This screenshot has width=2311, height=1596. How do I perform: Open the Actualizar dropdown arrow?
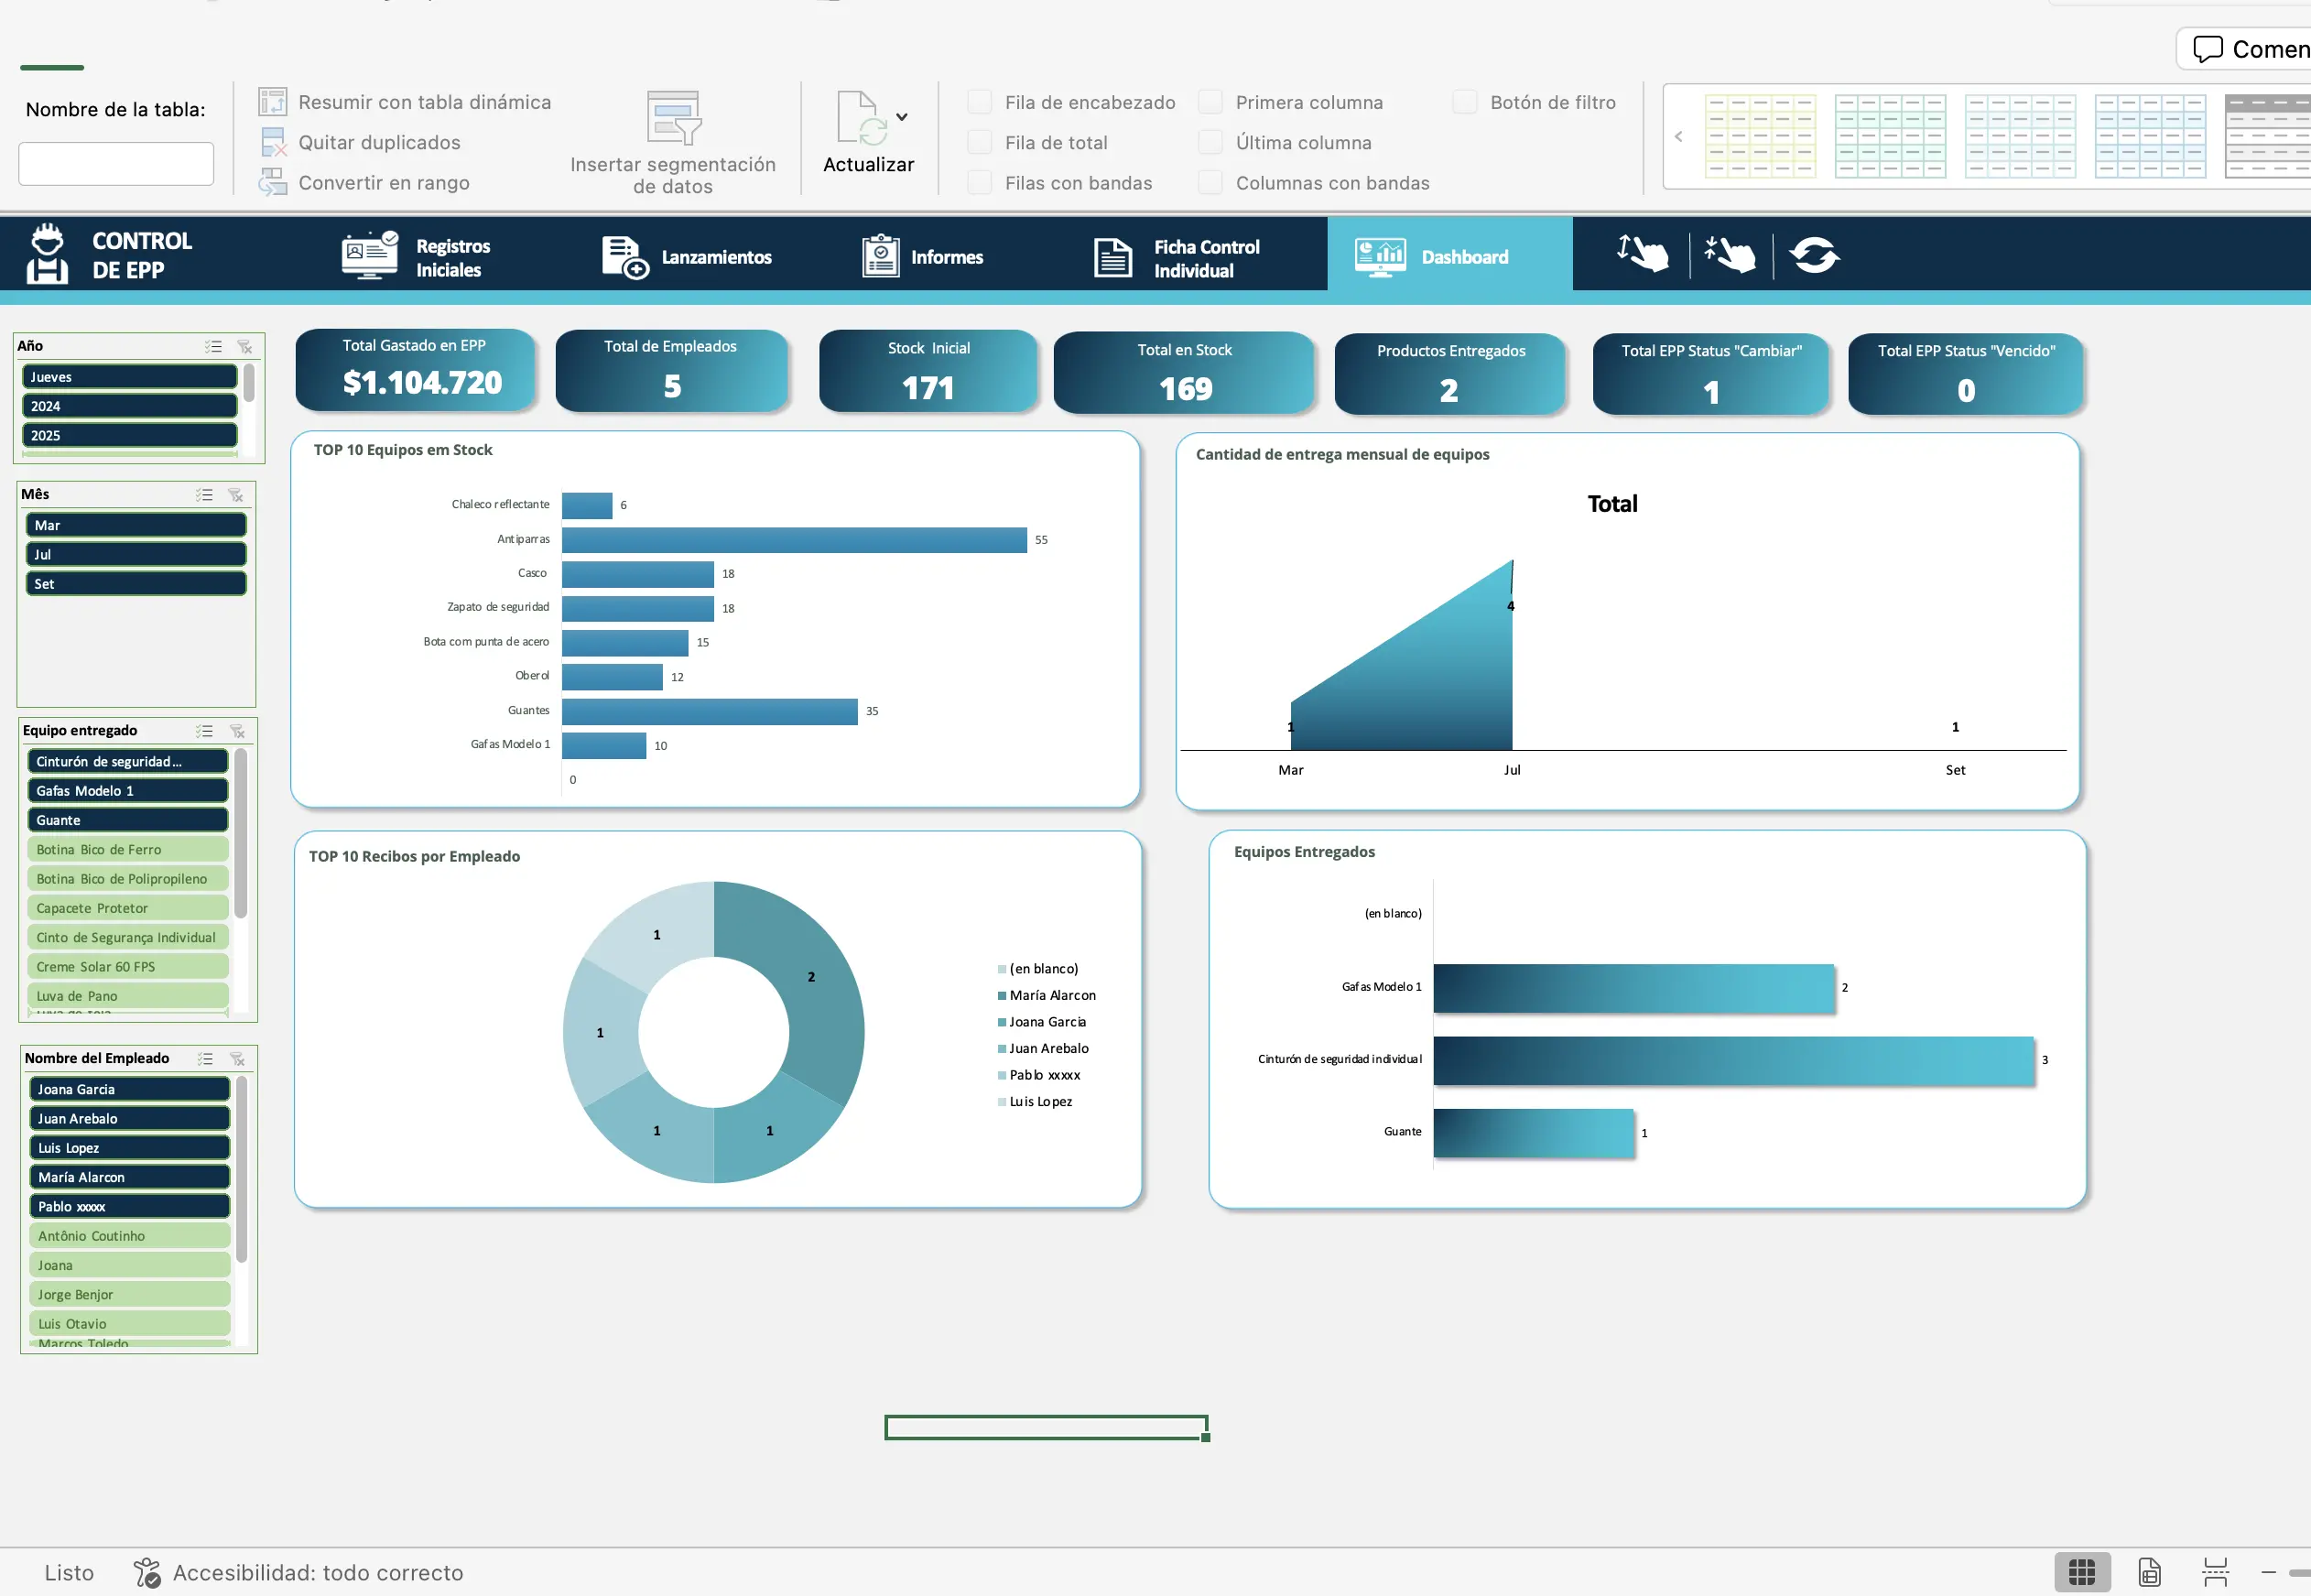pyautogui.click(x=902, y=117)
